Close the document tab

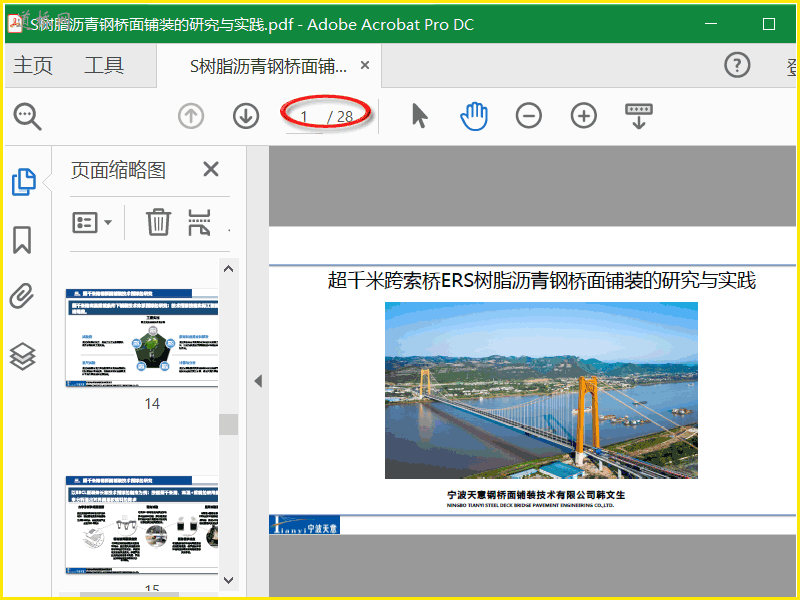pyautogui.click(x=365, y=65)
